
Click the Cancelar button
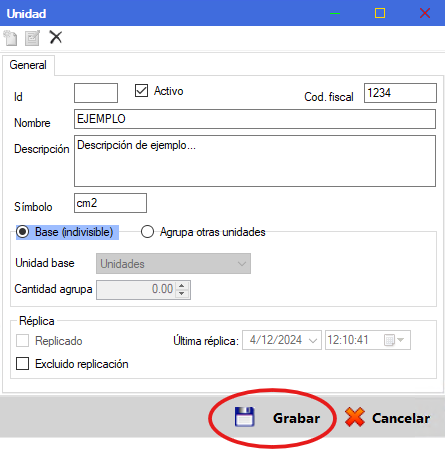pos(387,418)
